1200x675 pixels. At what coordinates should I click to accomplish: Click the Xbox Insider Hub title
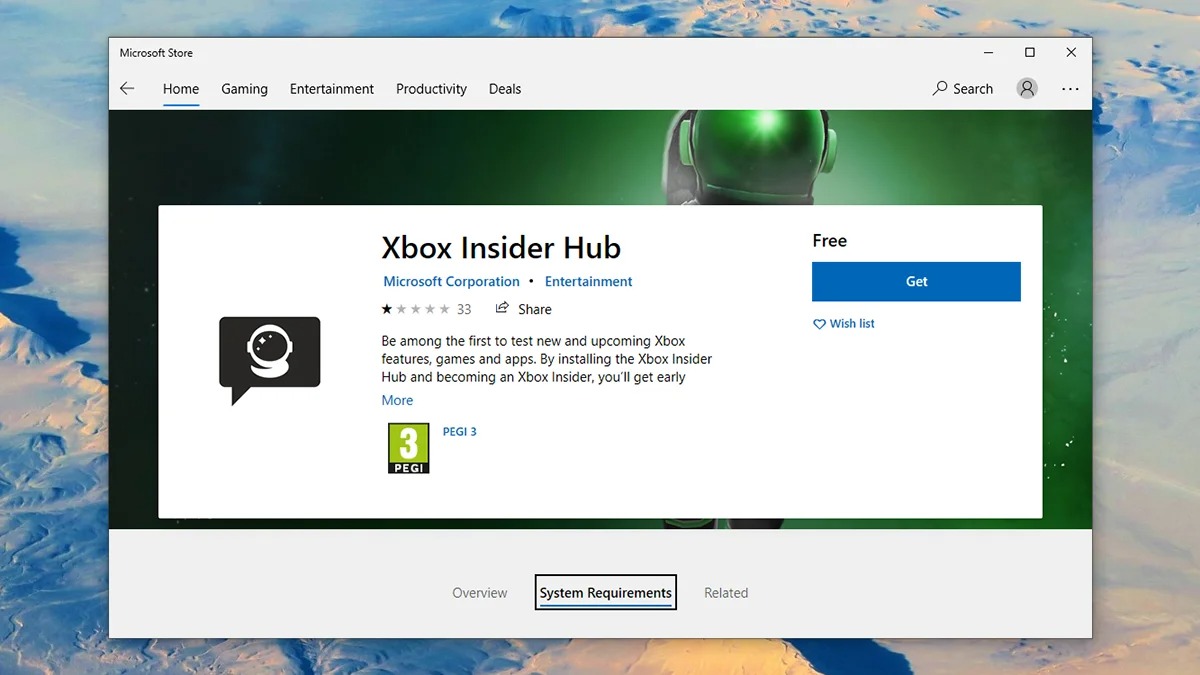click(501, 247)
